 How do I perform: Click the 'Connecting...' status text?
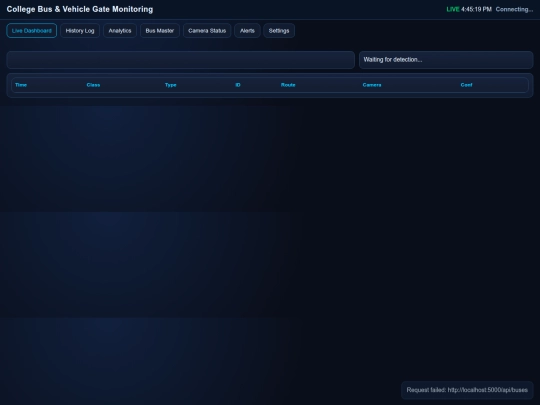pos(514,9)
